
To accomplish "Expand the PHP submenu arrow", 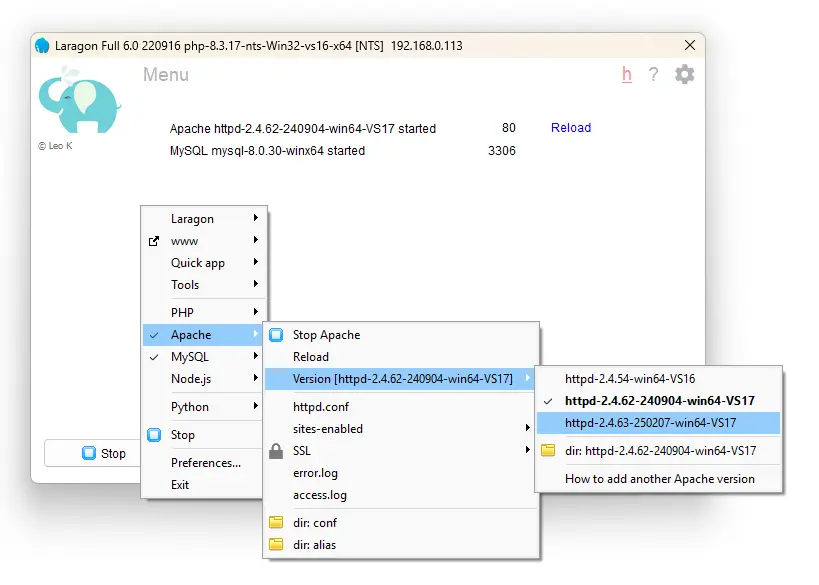I will pos(255,312).
